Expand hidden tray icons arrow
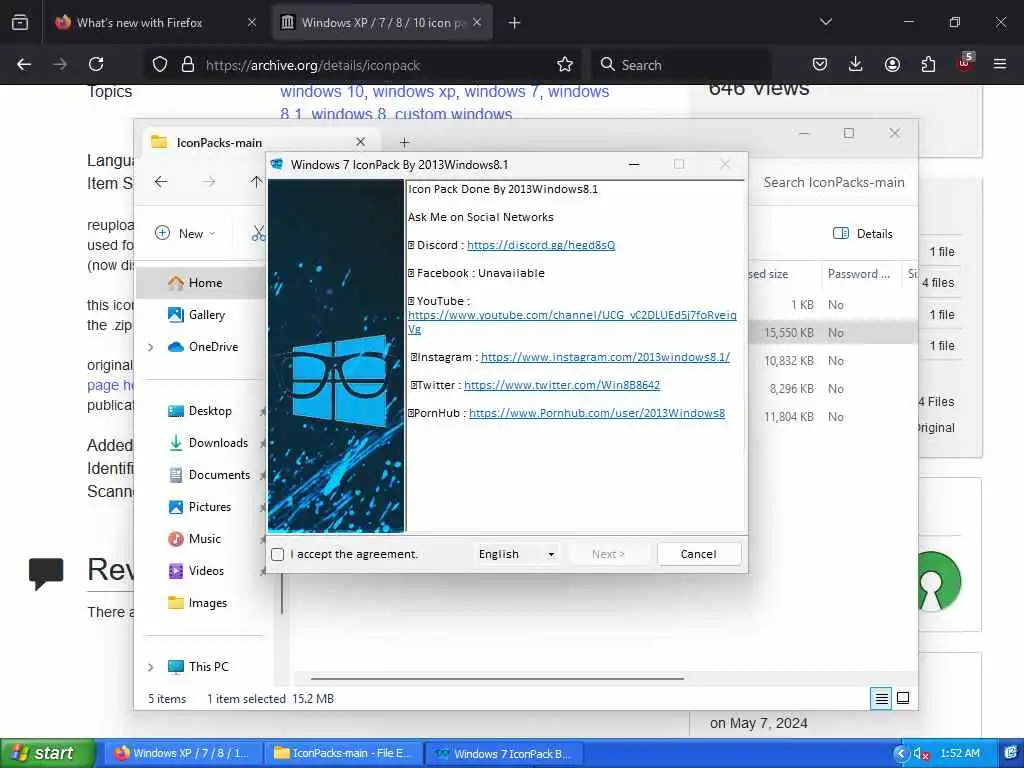 click(901, 754)
